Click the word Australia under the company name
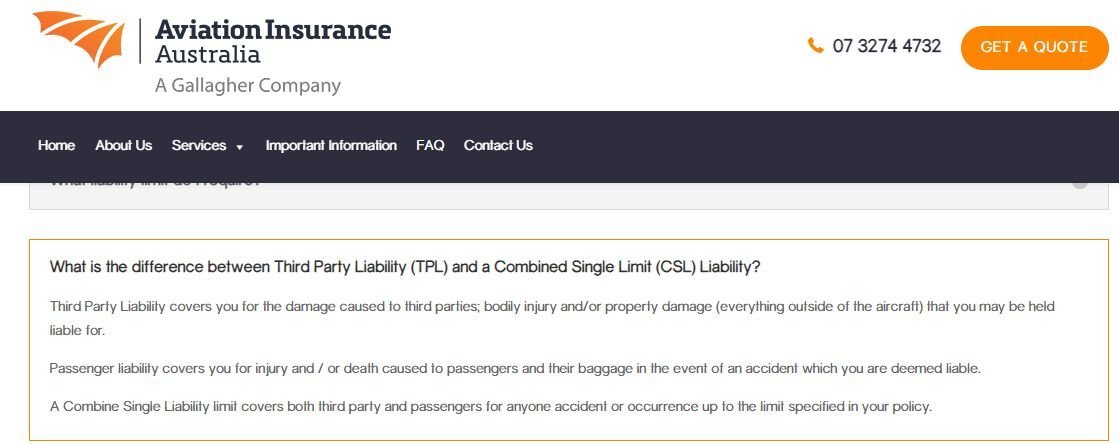Image resolution: width=1119 pixels, height=444 pixels. click(x=208, y=54)
